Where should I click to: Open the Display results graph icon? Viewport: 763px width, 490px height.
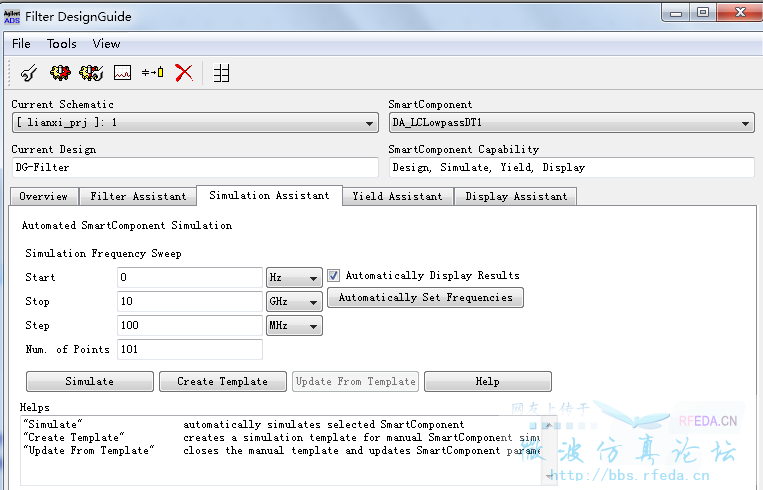(122, 73)
